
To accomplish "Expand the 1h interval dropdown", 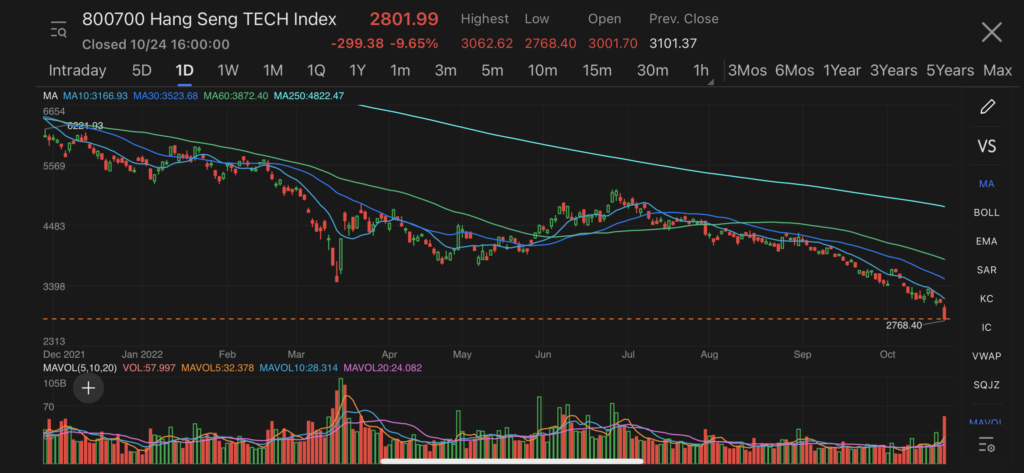I will click(702, 71).
